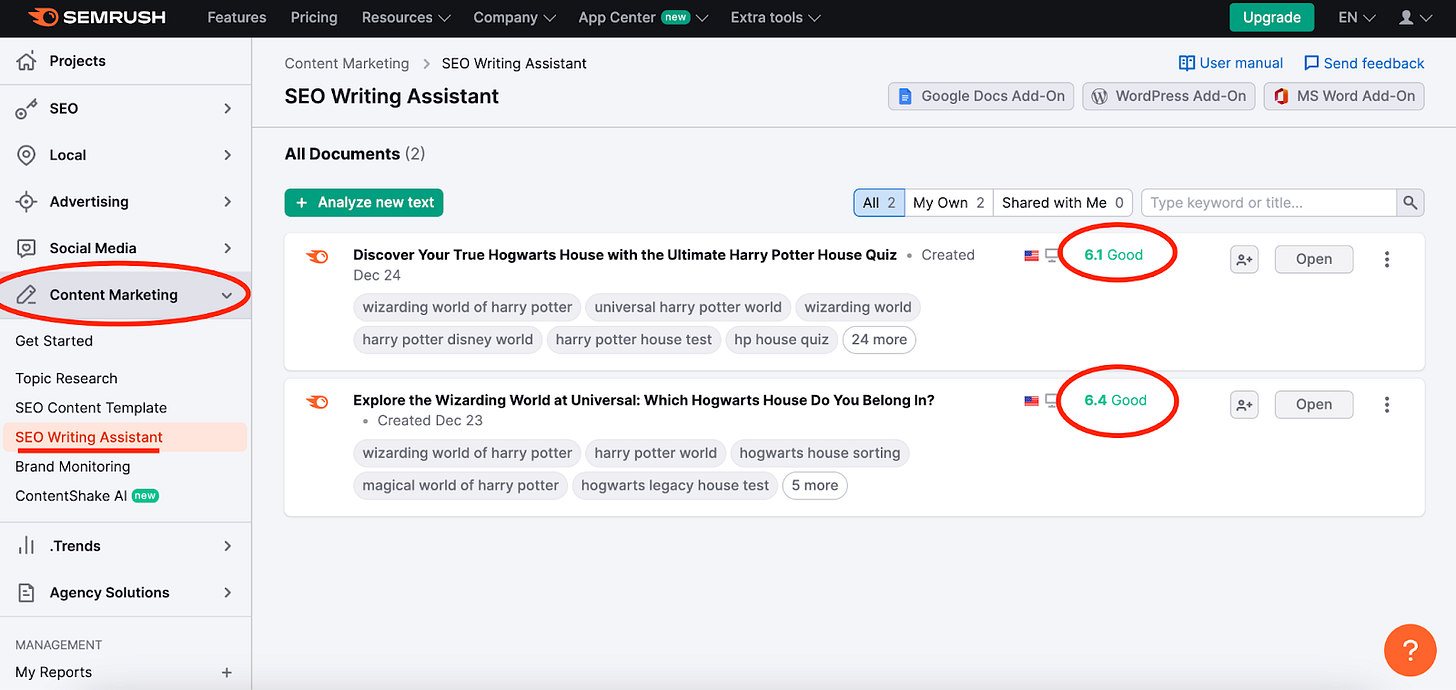Click the SEO key icon in sidebar
The width and height of the screenshot is (1456, 690).
(27, 108)
